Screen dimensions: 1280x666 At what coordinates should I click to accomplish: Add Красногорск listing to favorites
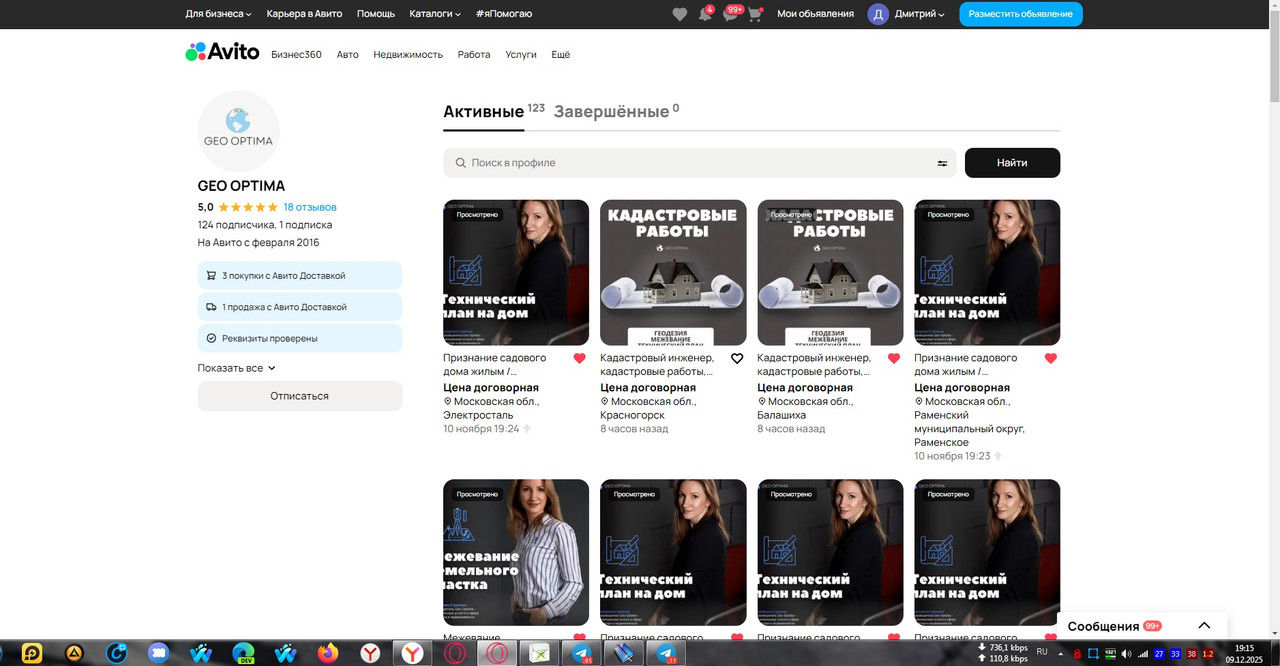coord(737,358)
